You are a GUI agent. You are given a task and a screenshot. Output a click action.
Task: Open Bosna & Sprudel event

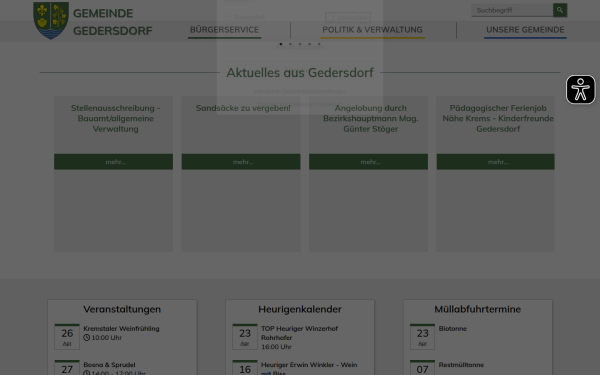click(x=109, y=365)
